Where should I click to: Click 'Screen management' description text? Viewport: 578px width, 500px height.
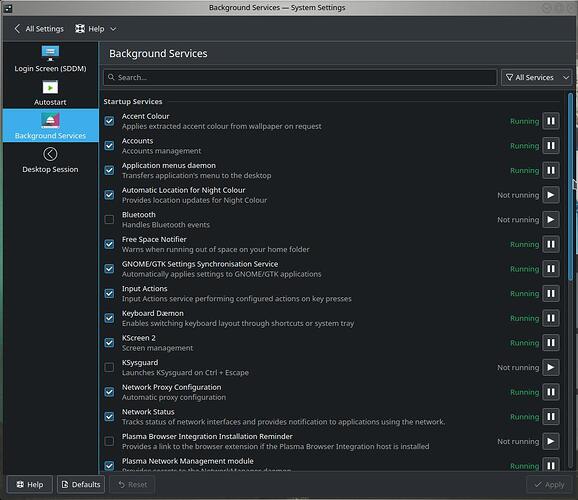point(157,348)
